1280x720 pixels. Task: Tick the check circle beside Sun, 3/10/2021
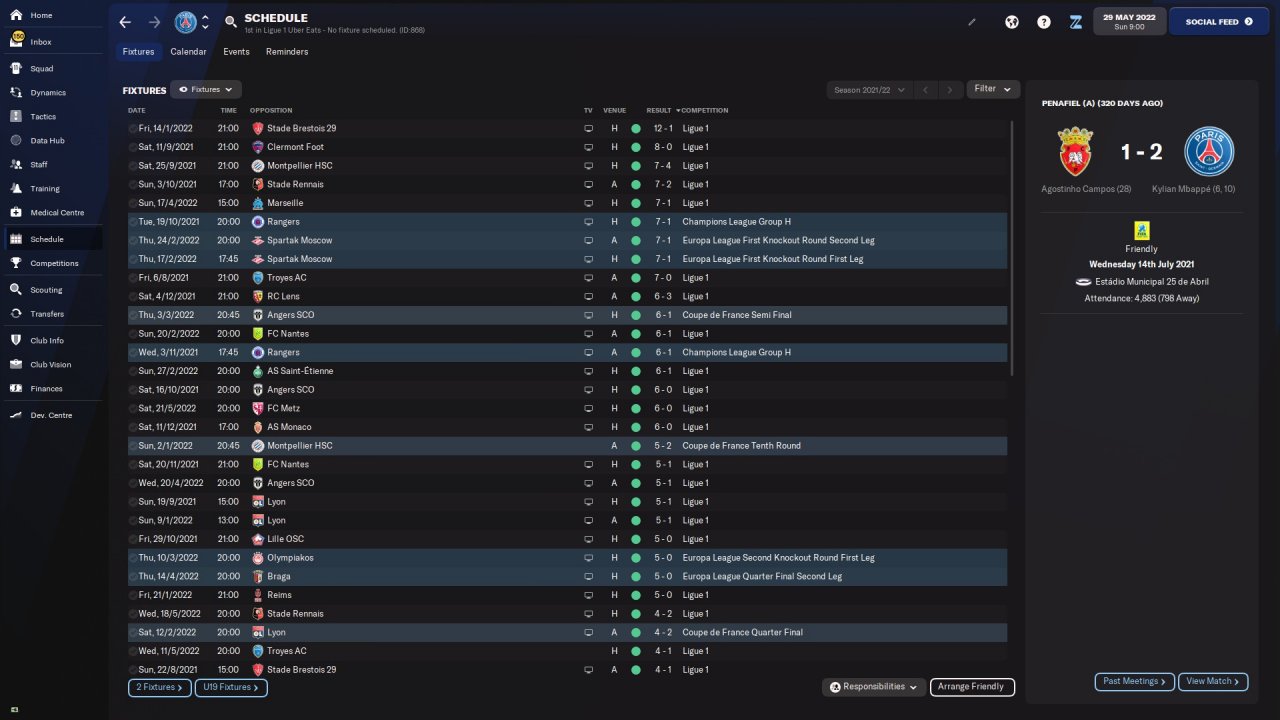[x=133, y=185]
